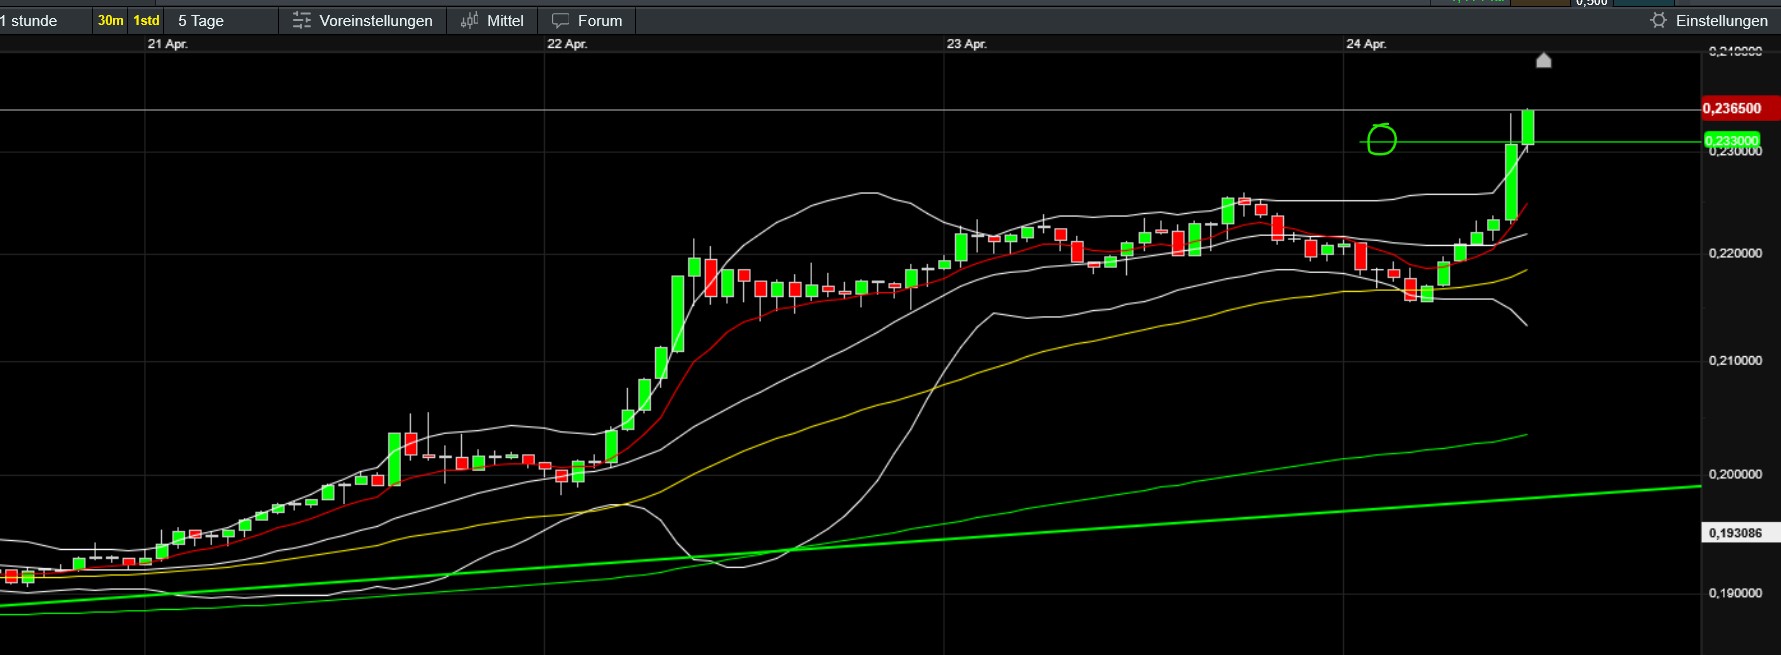Click the 0,210000 axis value

coord(1735,361)
